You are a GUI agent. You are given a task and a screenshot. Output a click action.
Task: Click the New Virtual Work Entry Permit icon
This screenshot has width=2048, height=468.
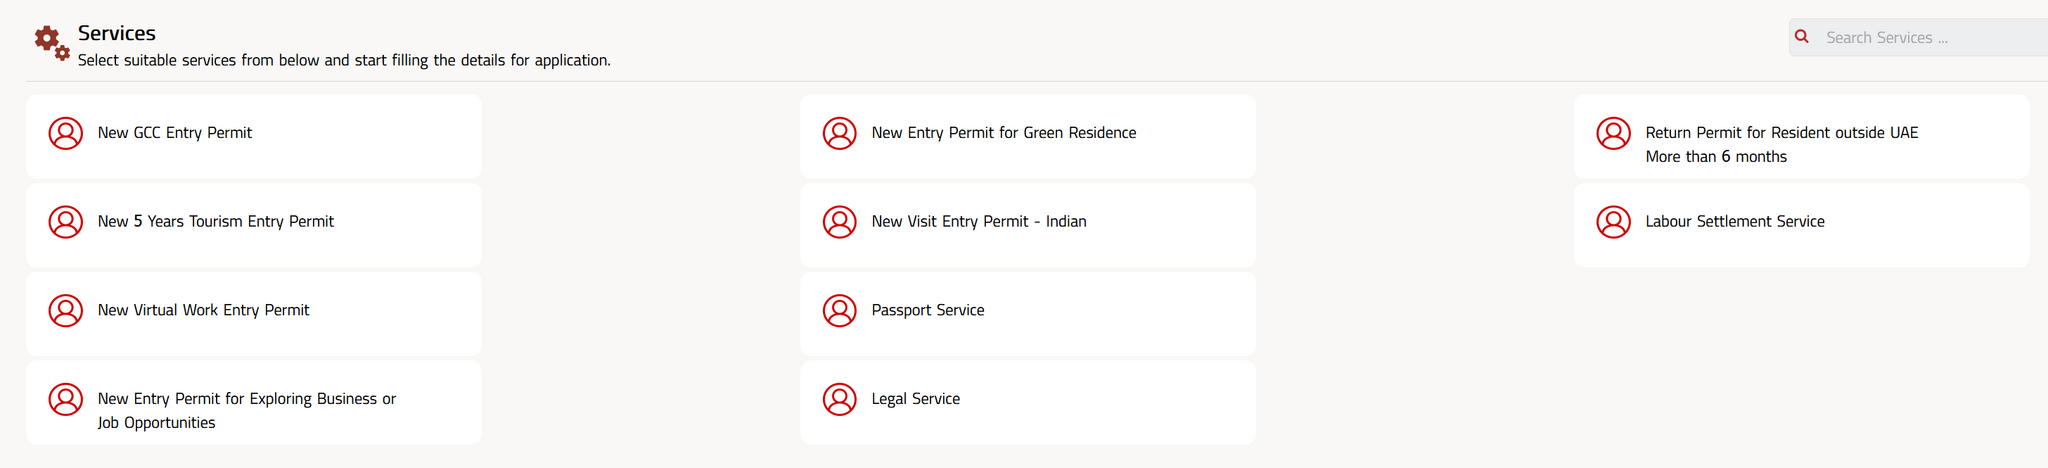point(66,311)
